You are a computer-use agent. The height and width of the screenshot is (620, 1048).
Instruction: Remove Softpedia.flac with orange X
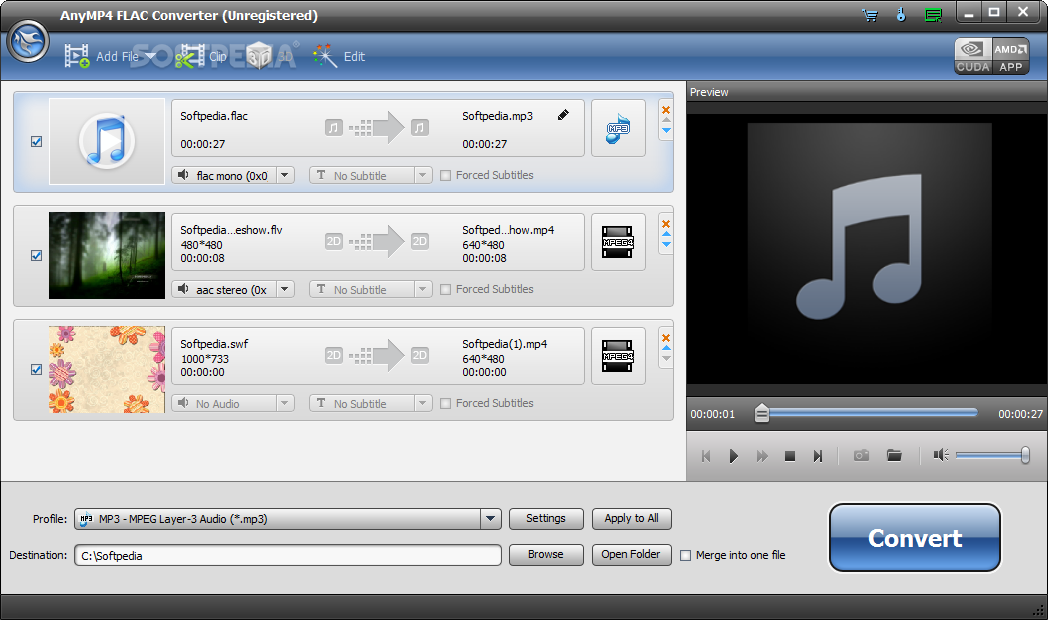[x=666, y=110]
